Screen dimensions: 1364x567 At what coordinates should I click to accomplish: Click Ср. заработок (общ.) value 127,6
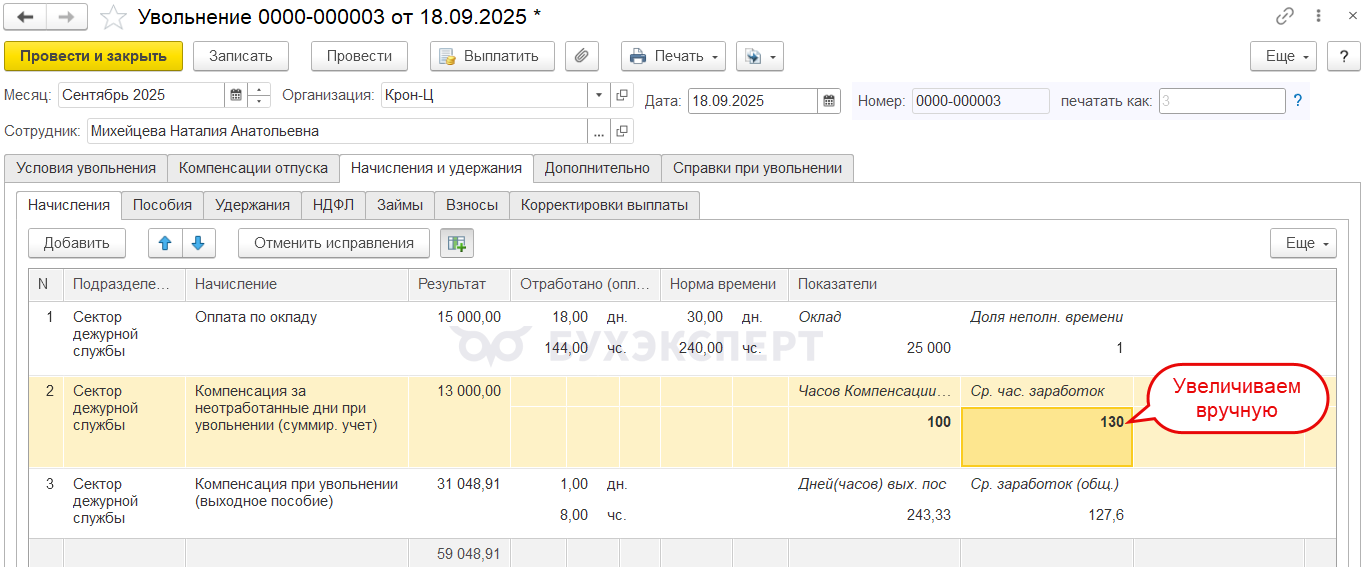click(x=1105, y=515)
